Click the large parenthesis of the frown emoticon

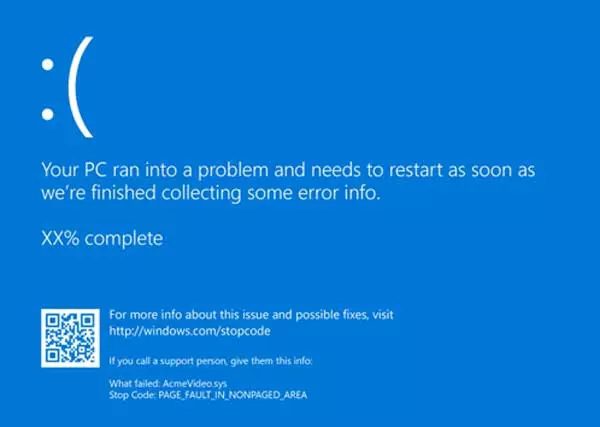(x=81, y=87)
